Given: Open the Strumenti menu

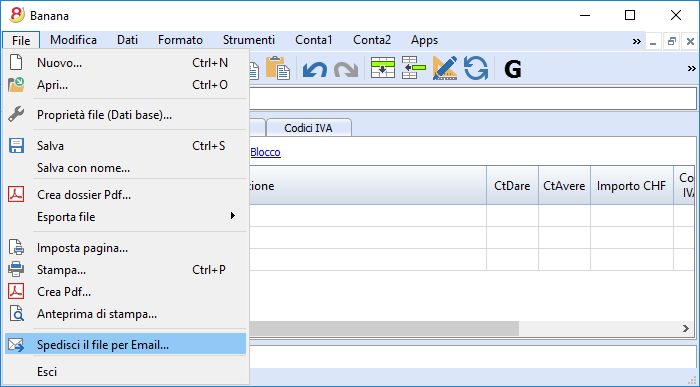Looking at the screenshot, I should coord(249,40).
